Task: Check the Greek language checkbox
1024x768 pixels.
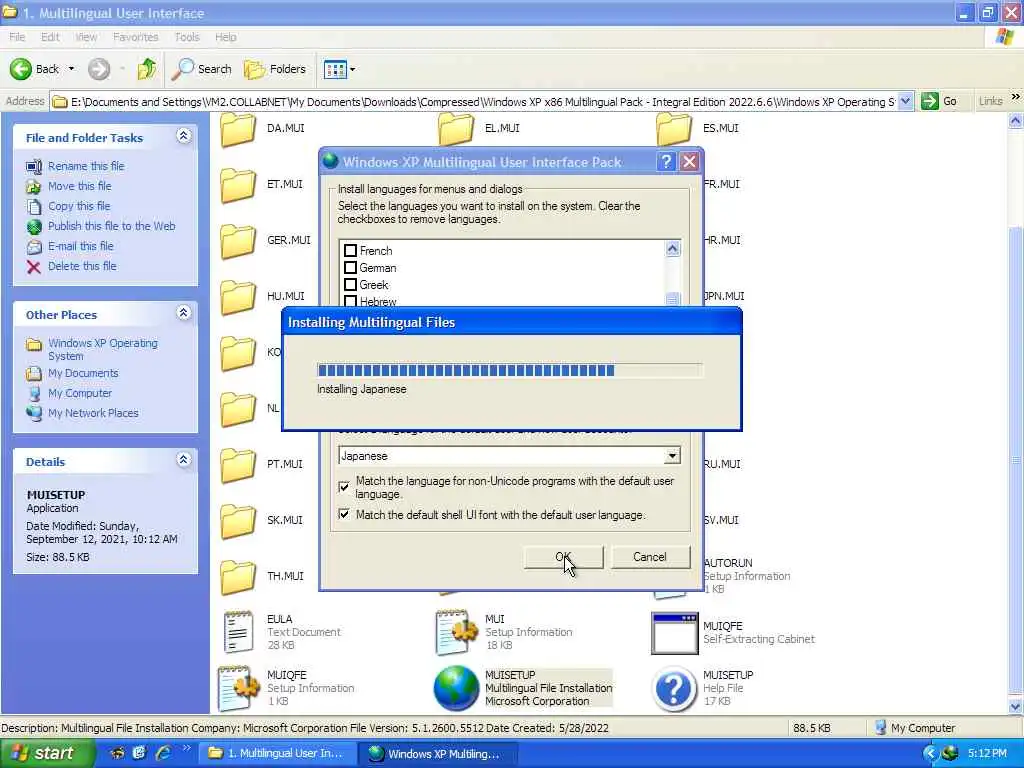Action: click(x=350, y=284)
